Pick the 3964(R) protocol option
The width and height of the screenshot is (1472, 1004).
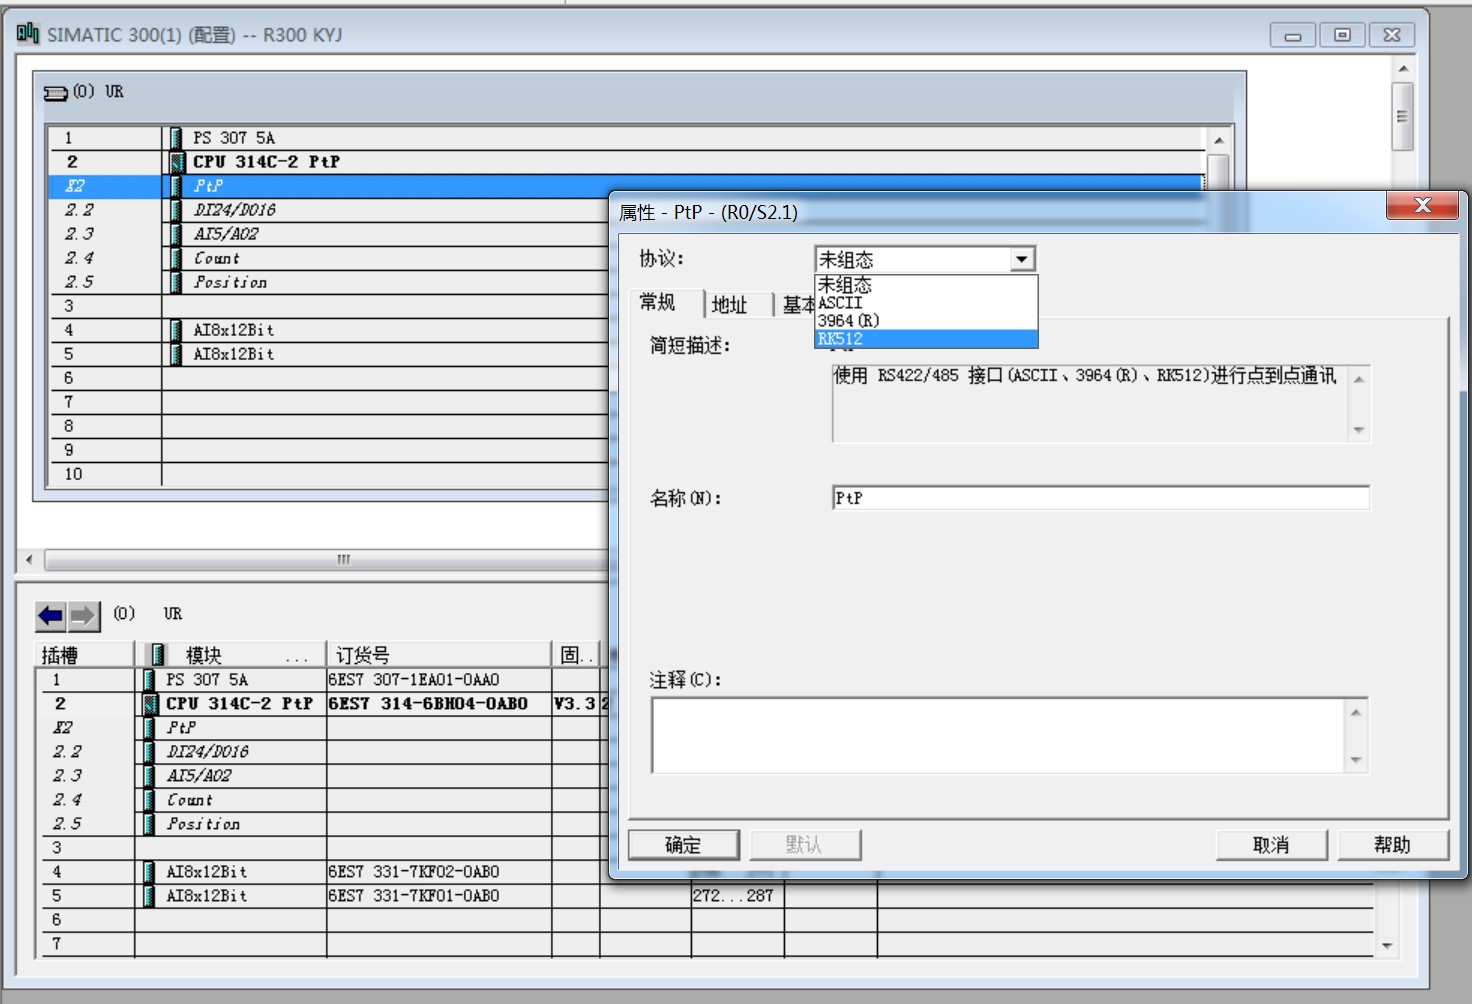tap(925, 321)
